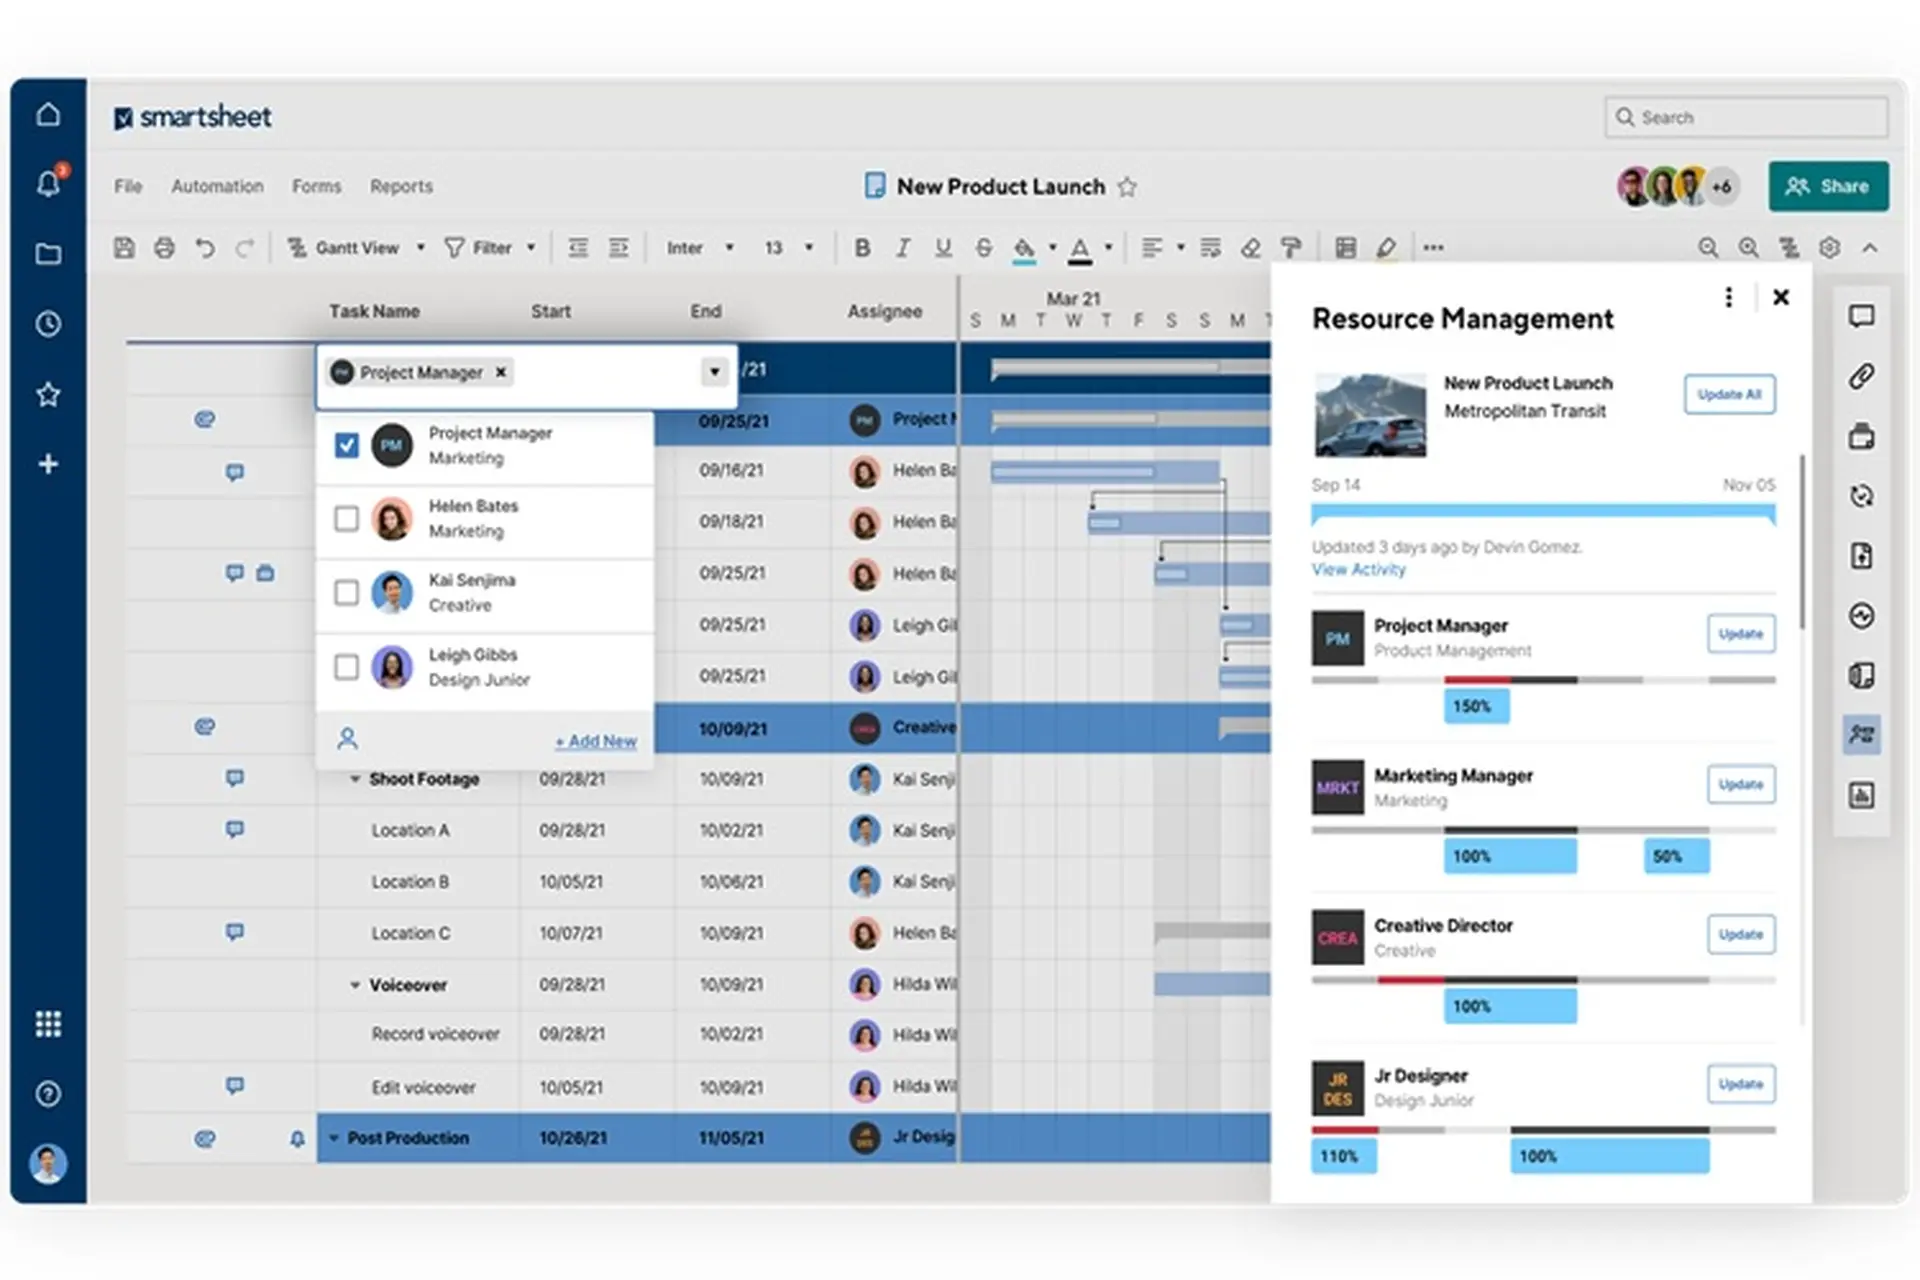Check the Helen Bates assignee checkbox

pos(346,518)
